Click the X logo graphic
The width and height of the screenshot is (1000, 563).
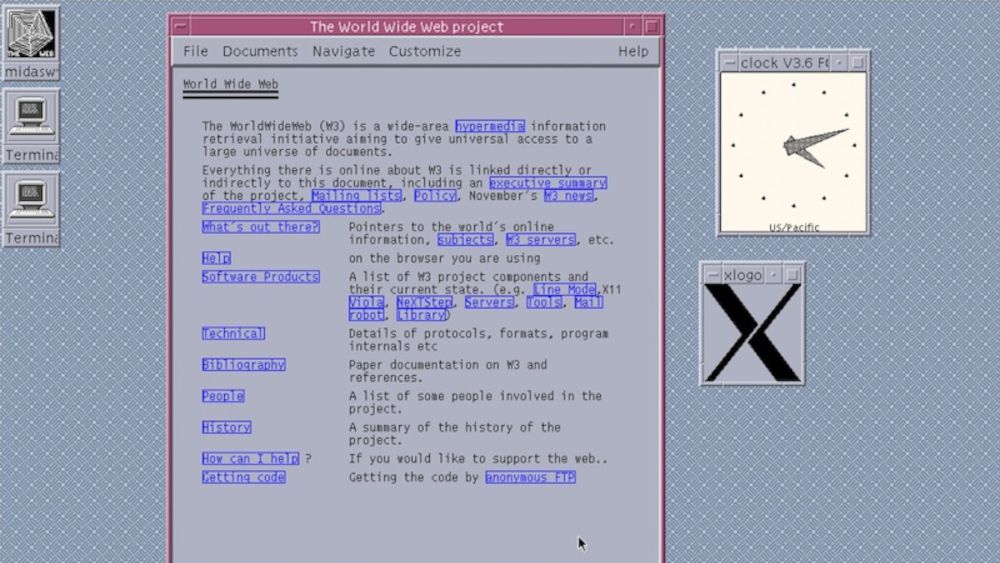[x=753, y=333]
